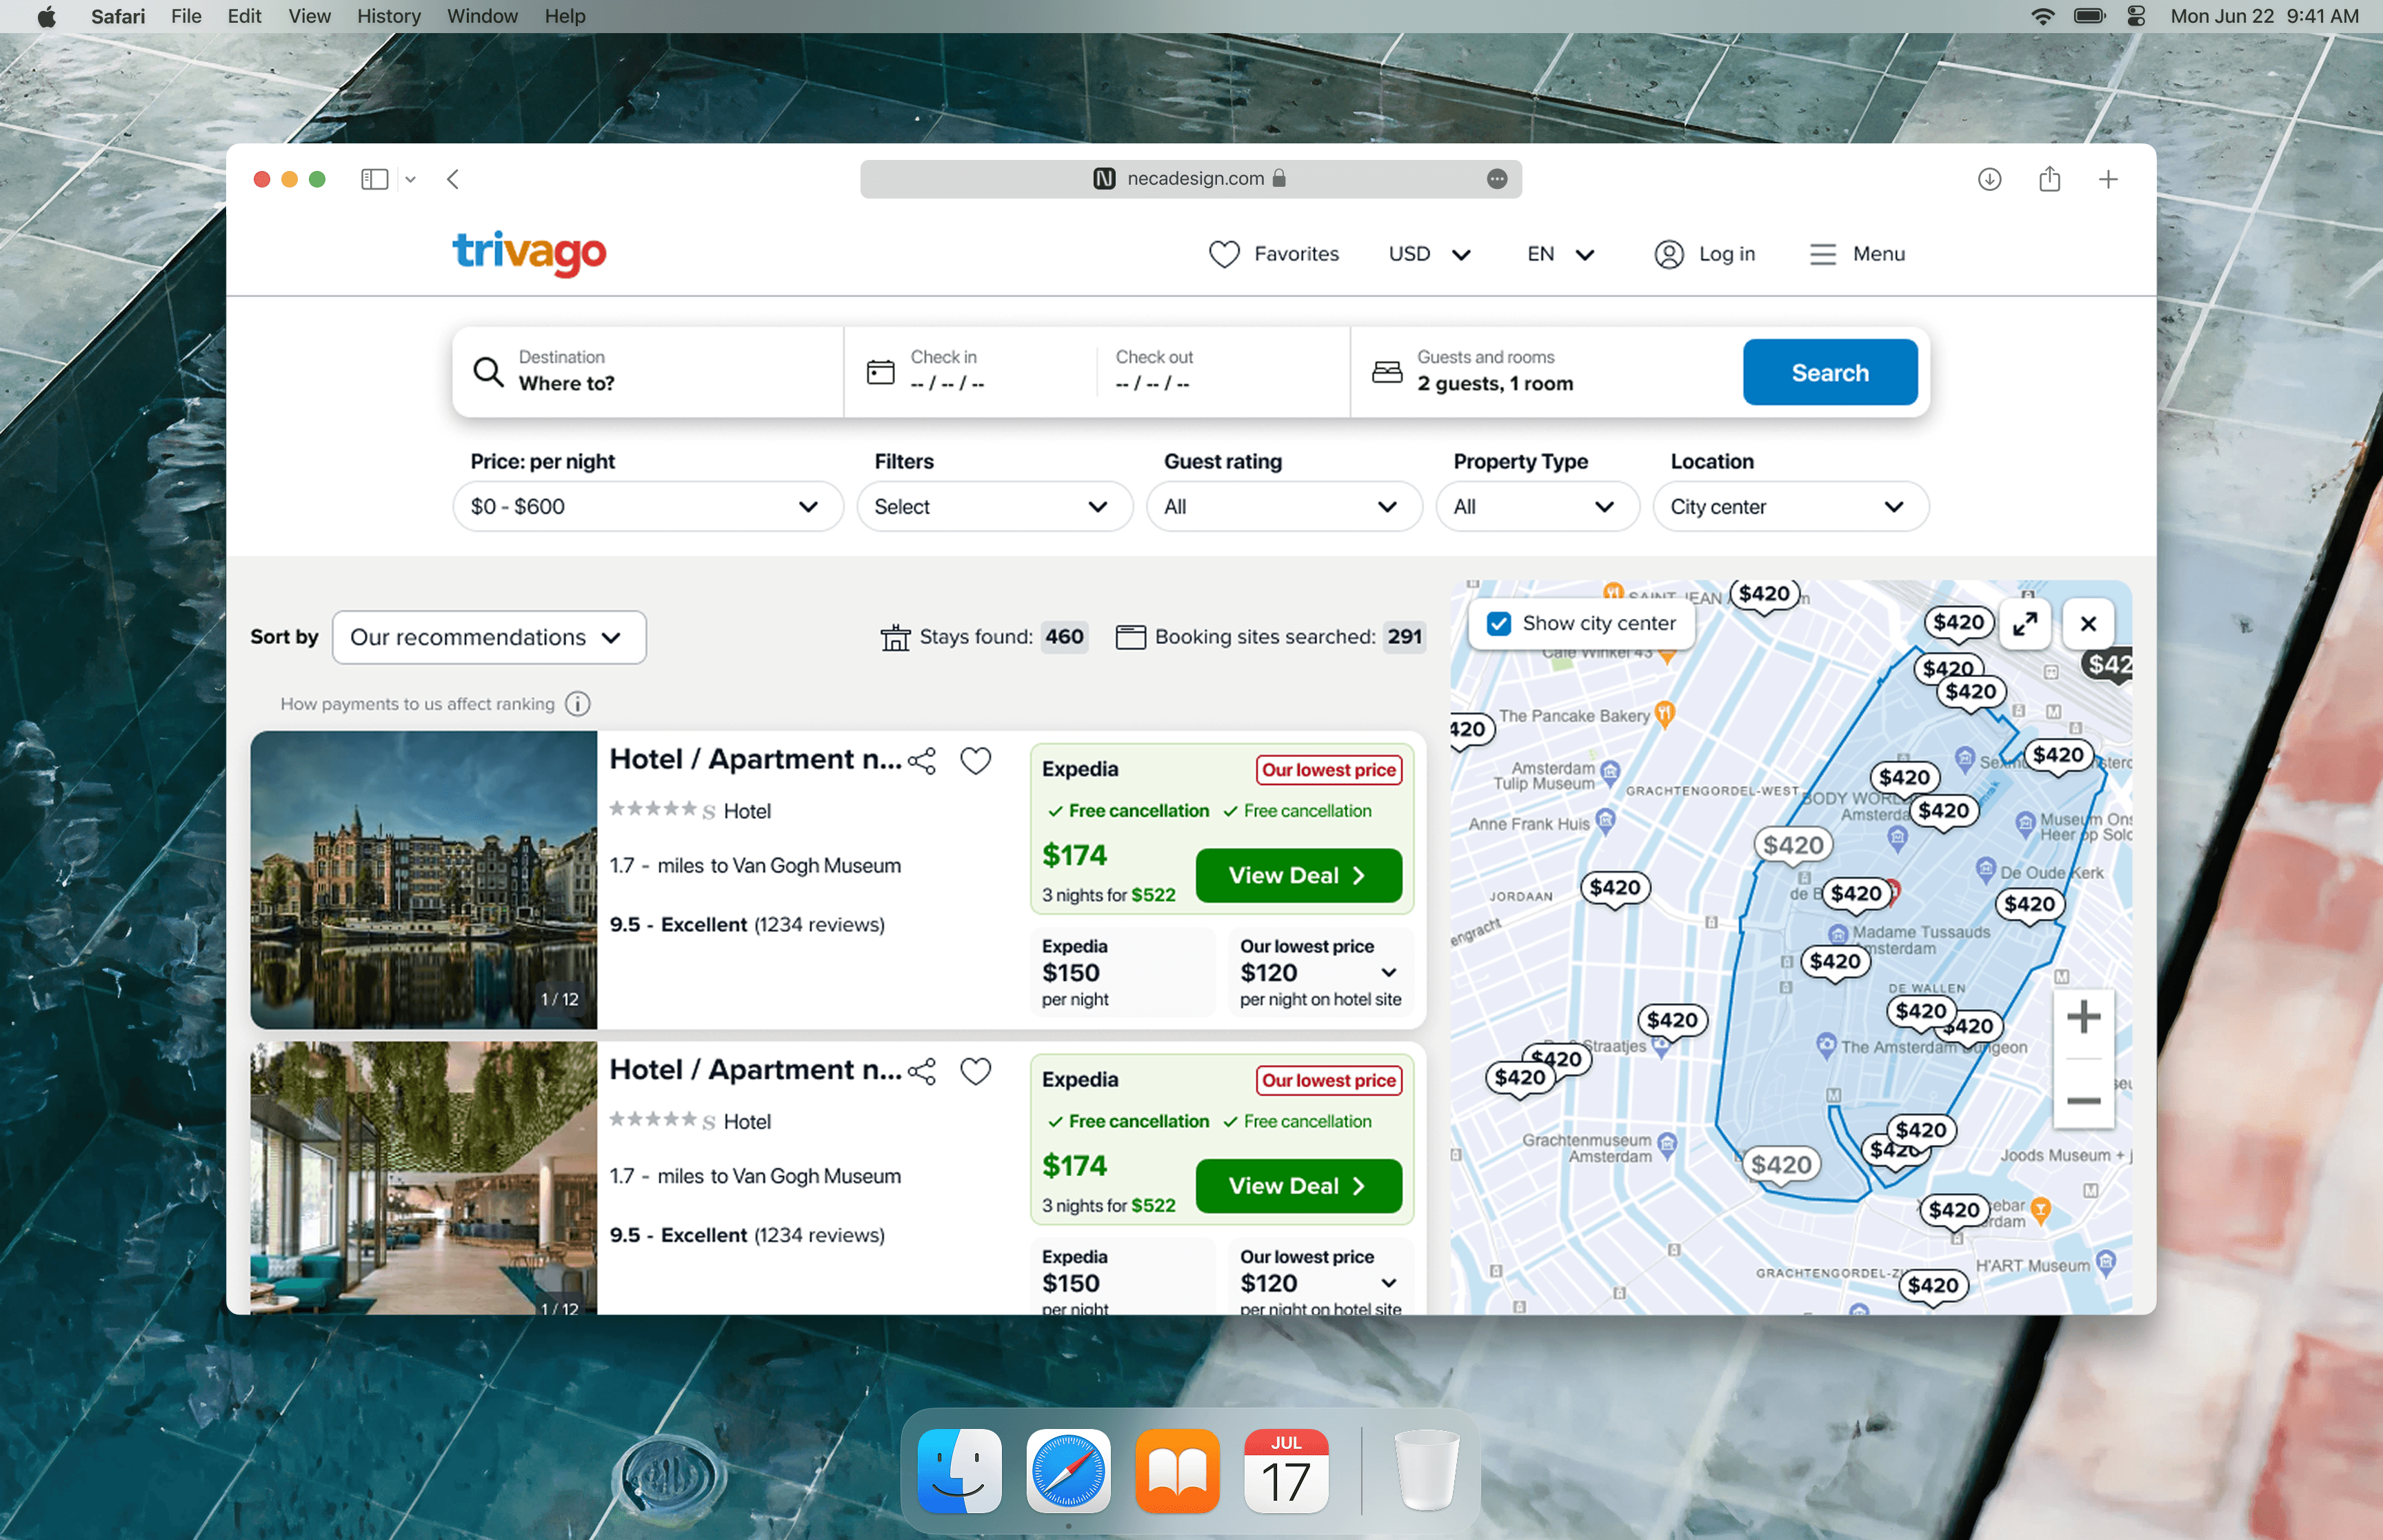2383x1540 pixels.
Task: Click the share icon on first hotel
Action: (922, 761)
